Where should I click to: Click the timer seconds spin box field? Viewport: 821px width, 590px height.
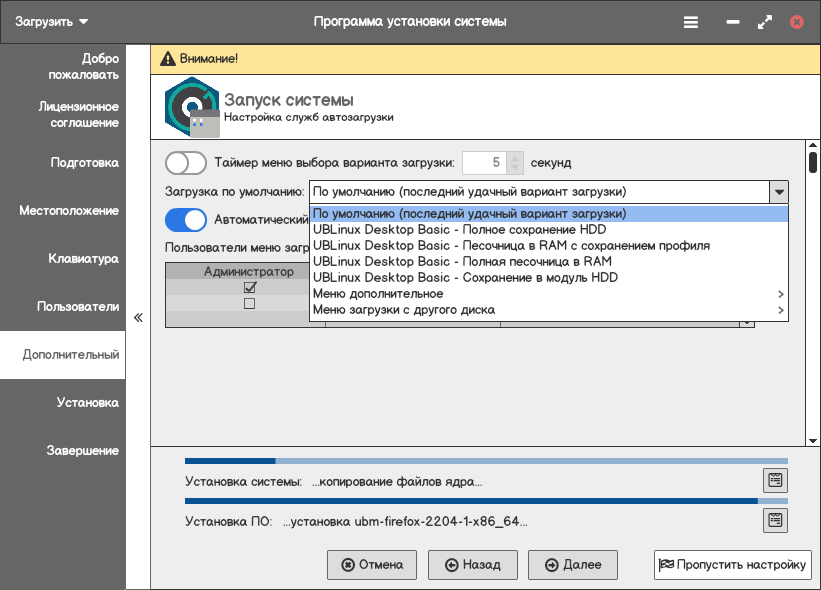tap(483, 162)
